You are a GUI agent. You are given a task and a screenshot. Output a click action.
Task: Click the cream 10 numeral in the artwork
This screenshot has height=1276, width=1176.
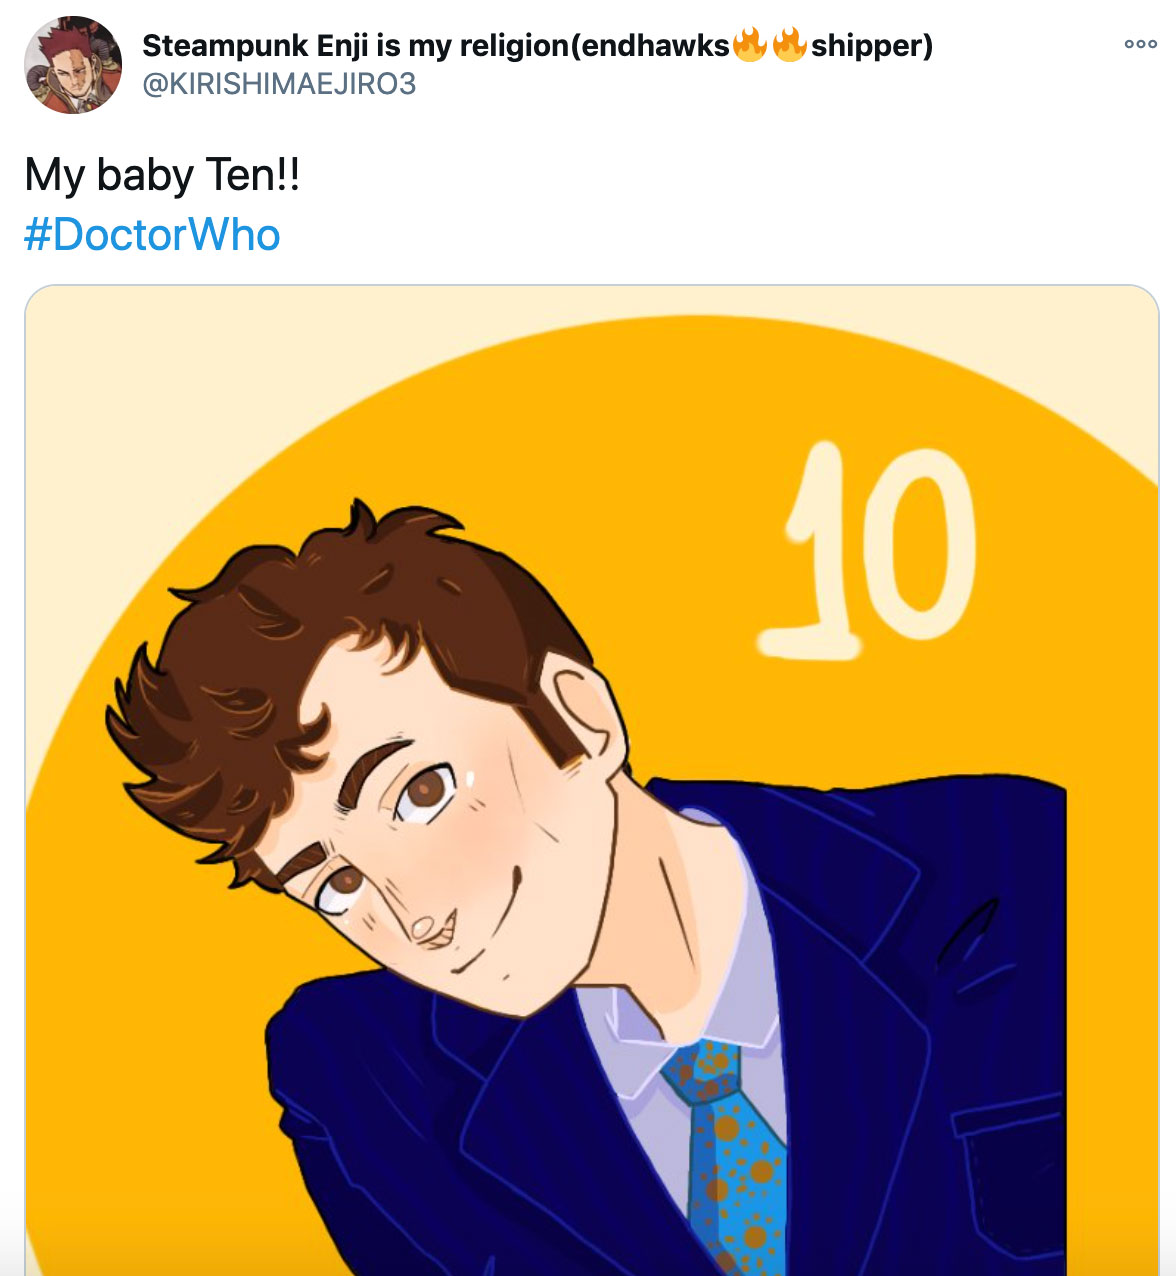click(x=866, y=550)
